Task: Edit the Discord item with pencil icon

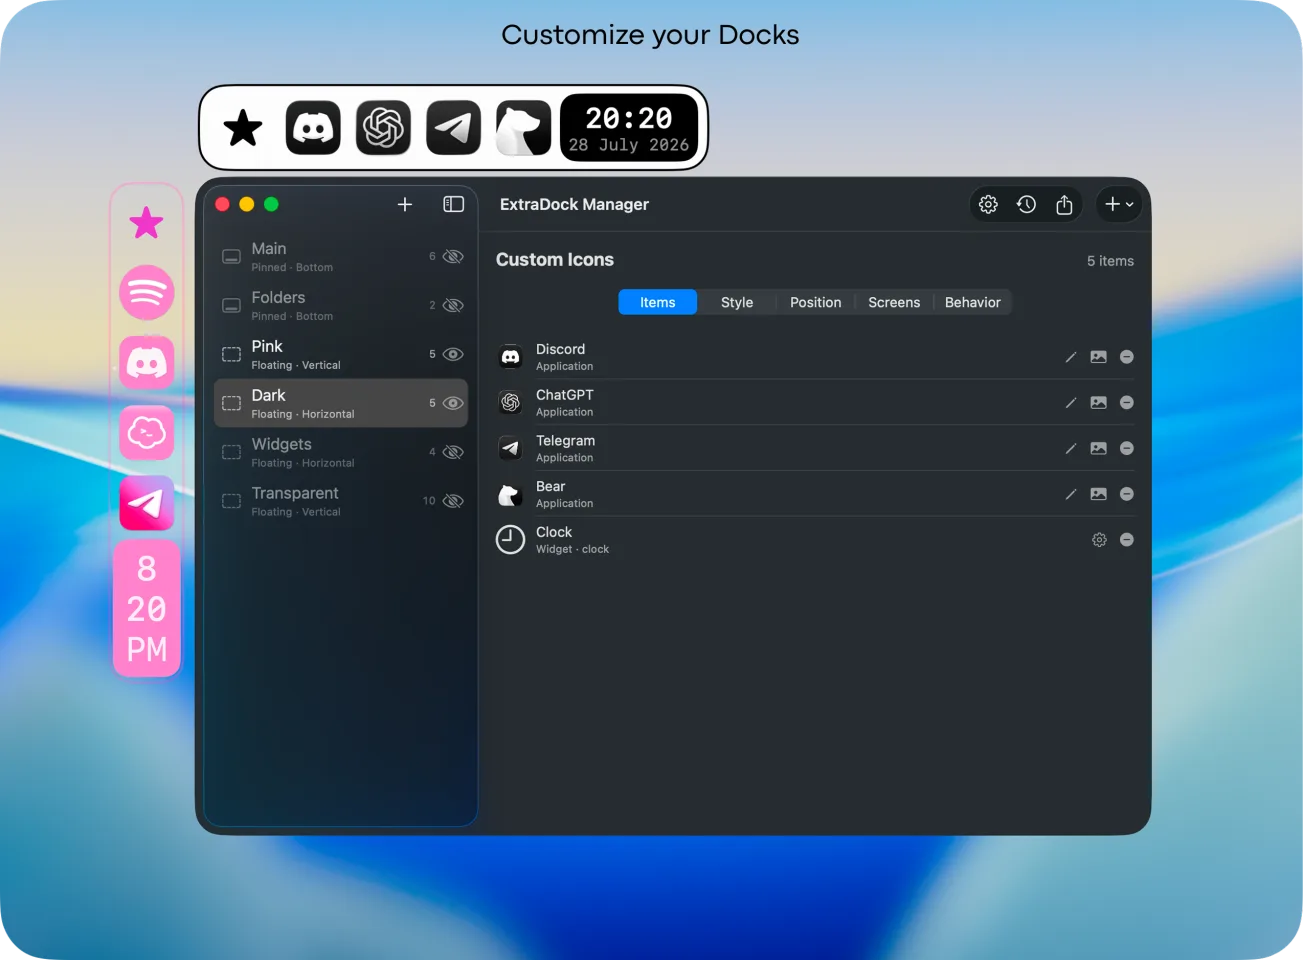Action: click(x=1071, y=357)
